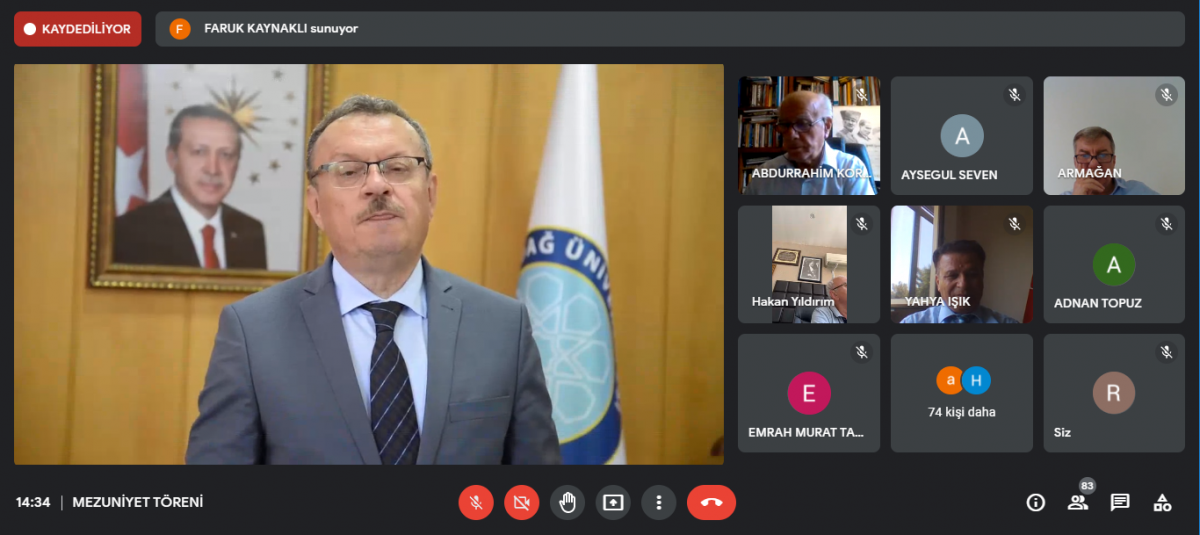Turn on the disabled camera button
Image resolution: width=1200 pixels, height=535 pixels.
point(521,502)
